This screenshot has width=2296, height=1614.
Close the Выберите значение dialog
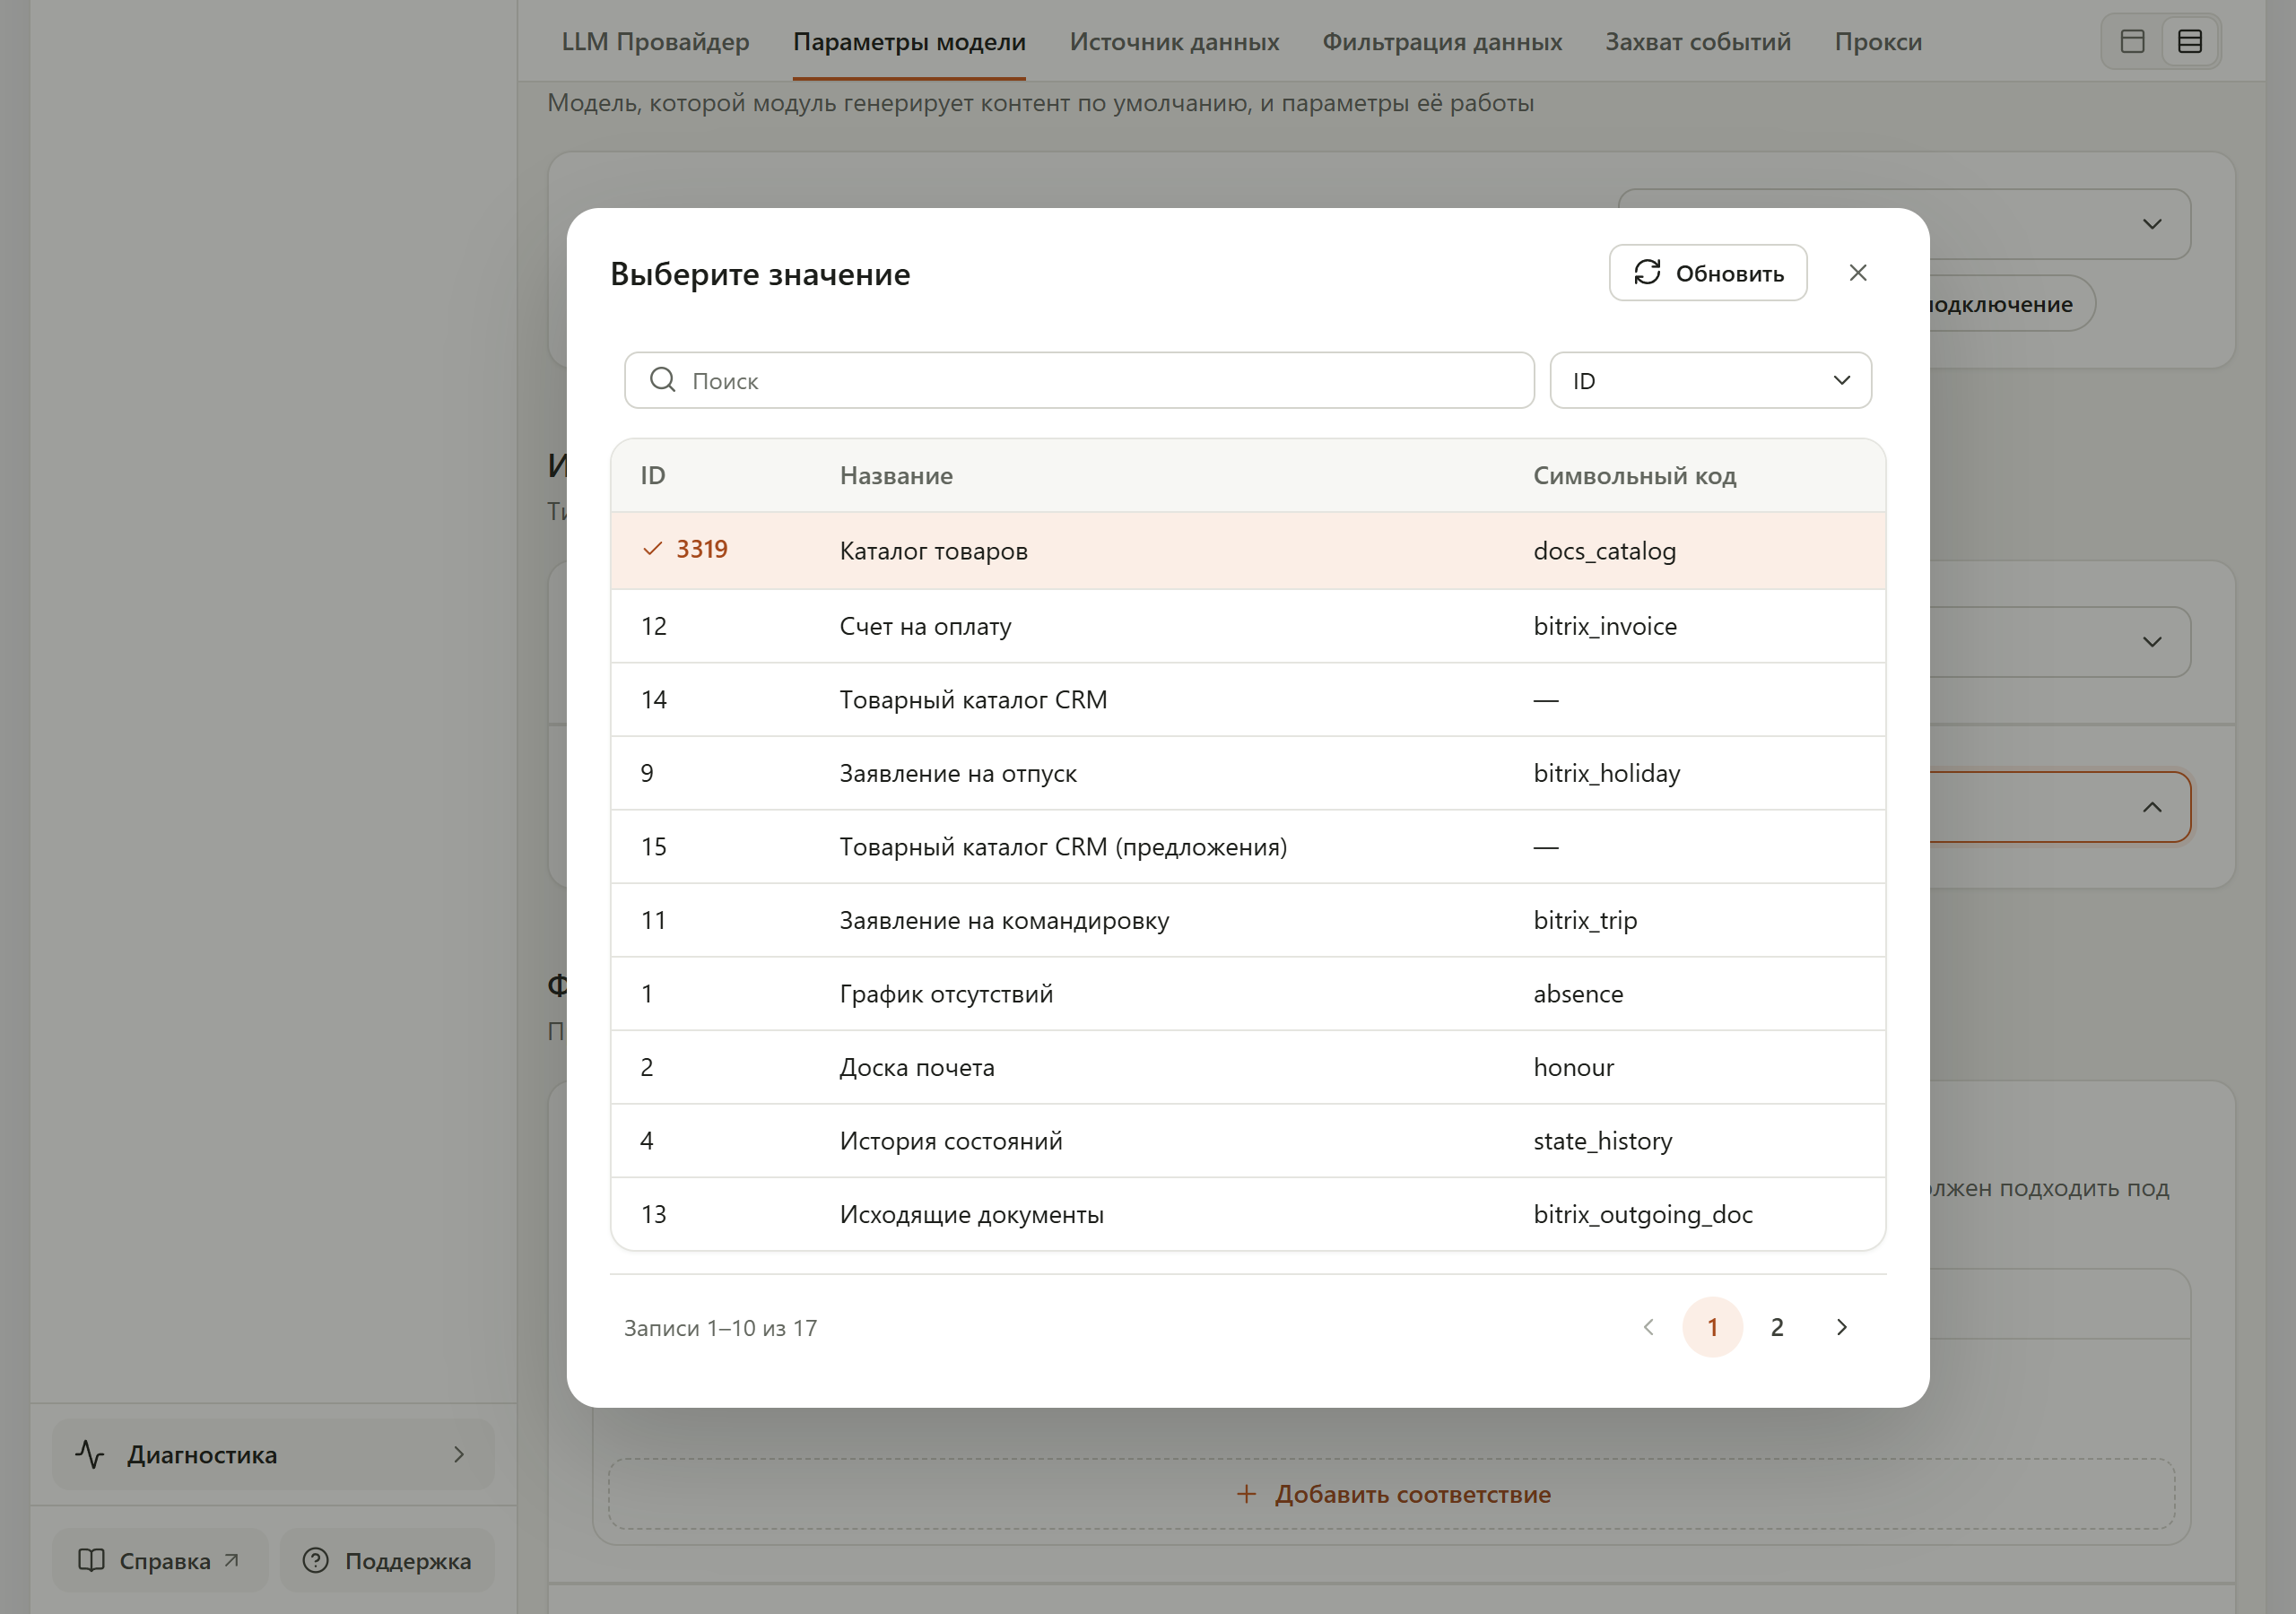tap(1858, 273)
